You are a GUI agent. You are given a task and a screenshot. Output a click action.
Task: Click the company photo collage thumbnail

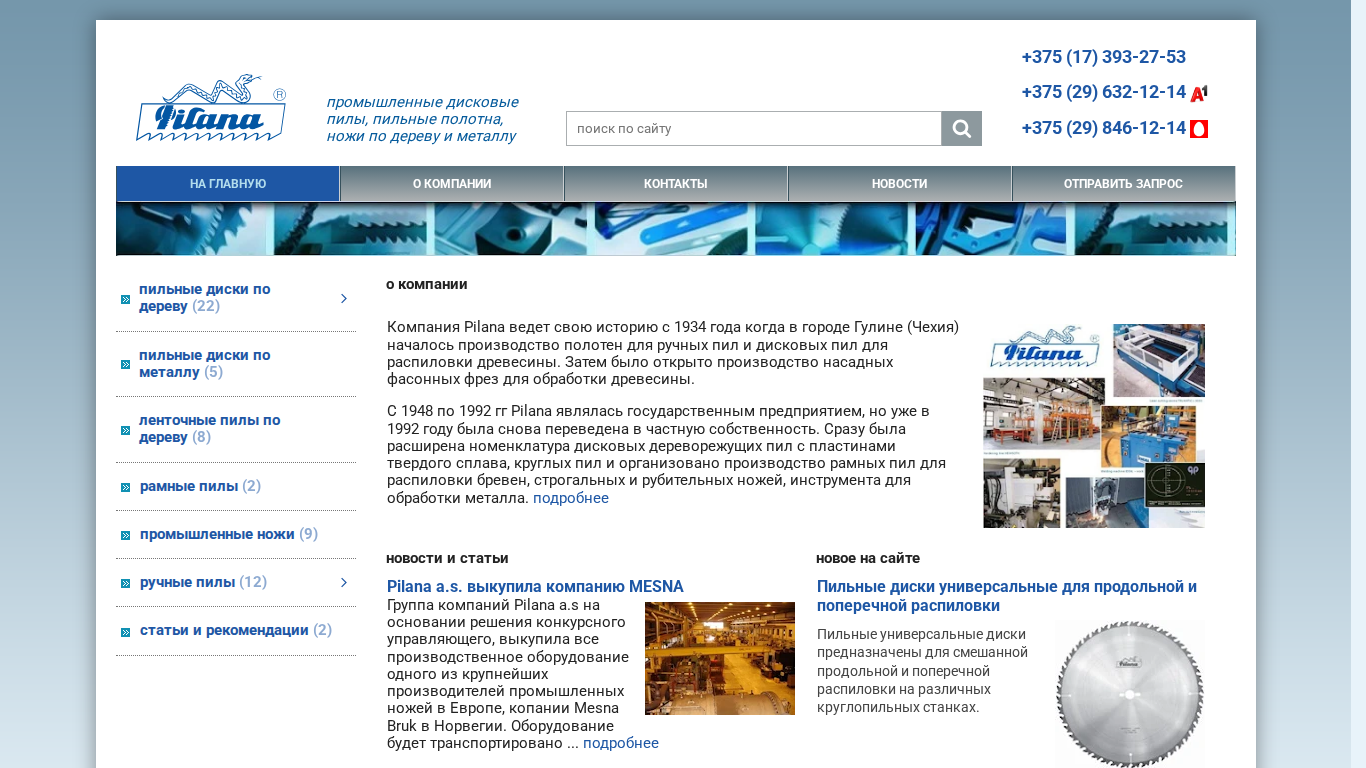(1094, 426)
